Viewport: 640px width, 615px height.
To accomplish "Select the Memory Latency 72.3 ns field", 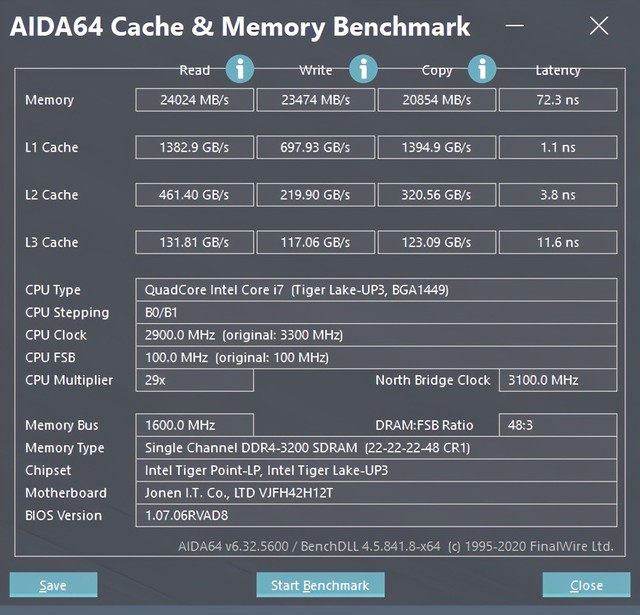I will pos(558,100).
